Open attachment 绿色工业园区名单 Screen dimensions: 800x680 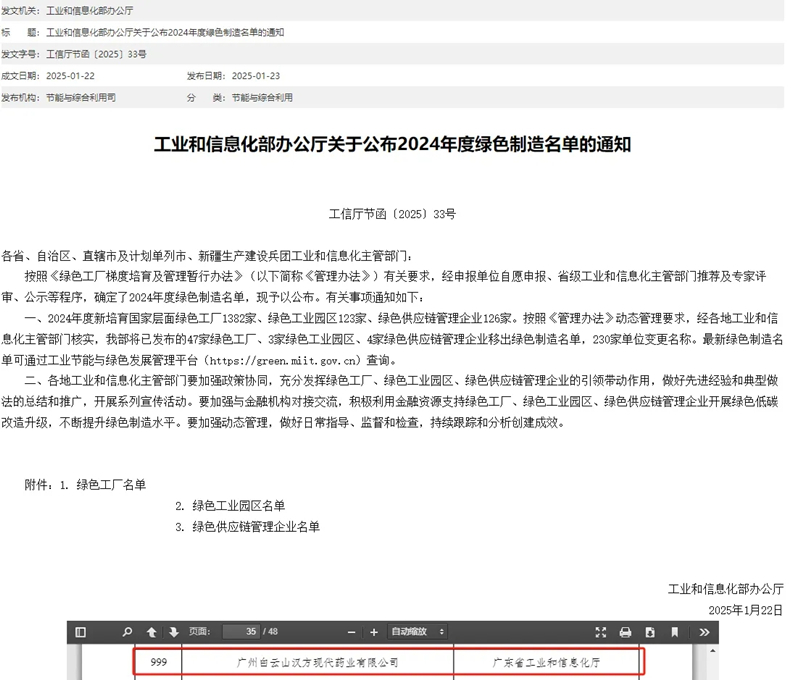click(x=239, y=506)
